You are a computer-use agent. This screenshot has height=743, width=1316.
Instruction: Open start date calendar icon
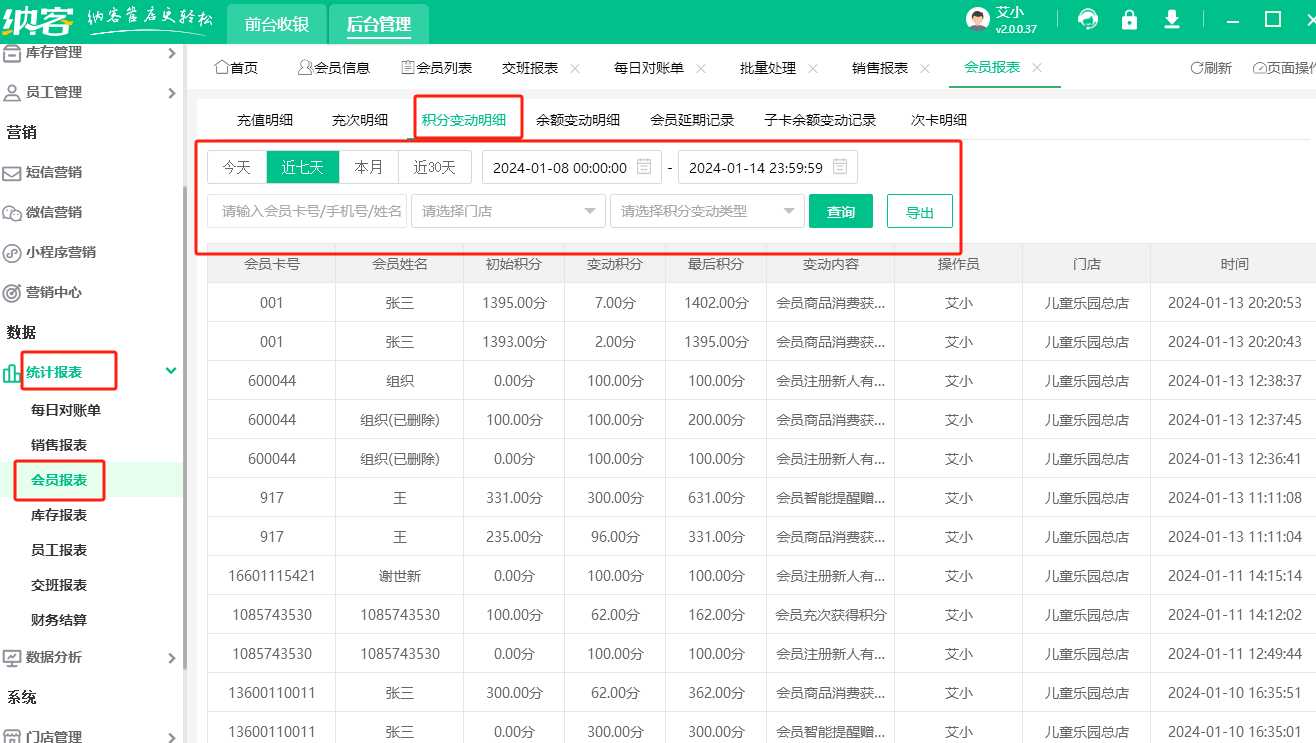(645, 167)
